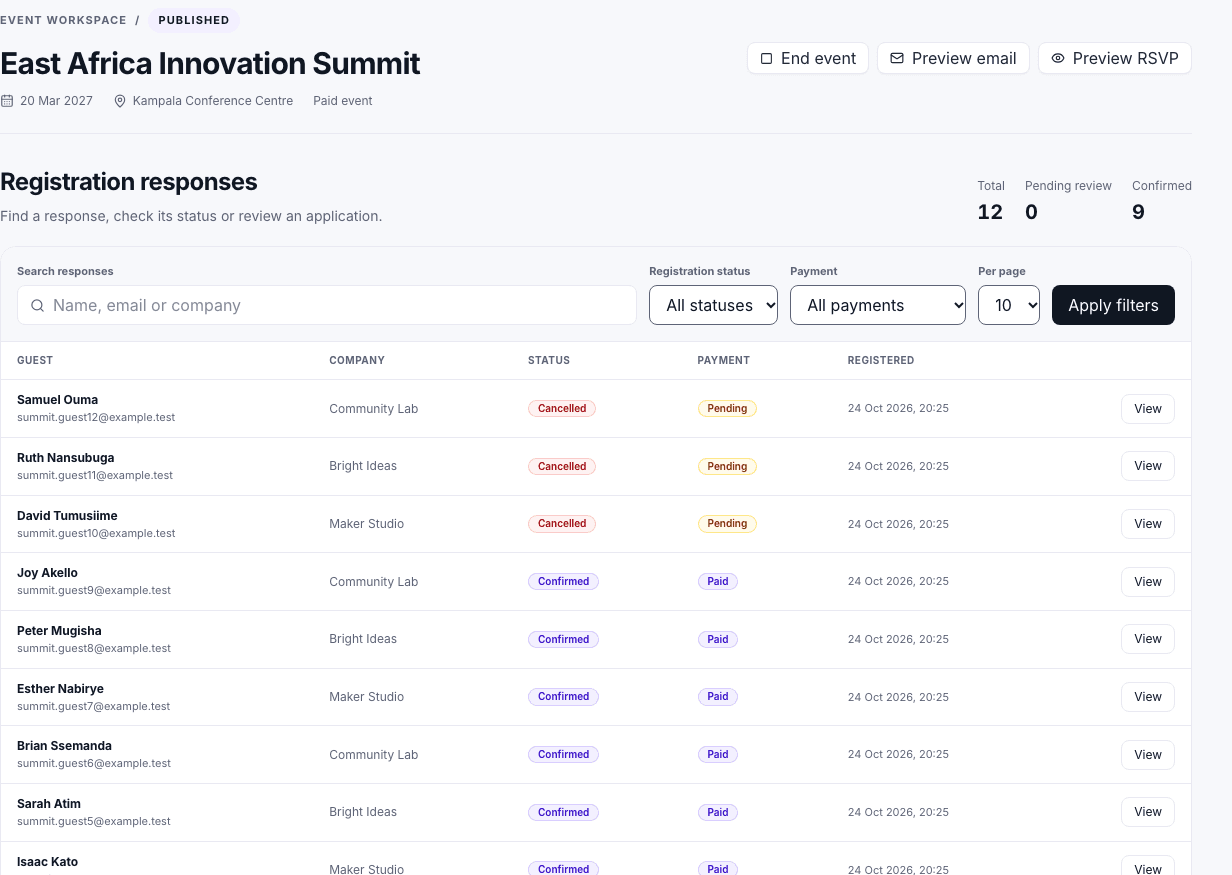Select guest name Samuel Ouma

click(57, 400)
